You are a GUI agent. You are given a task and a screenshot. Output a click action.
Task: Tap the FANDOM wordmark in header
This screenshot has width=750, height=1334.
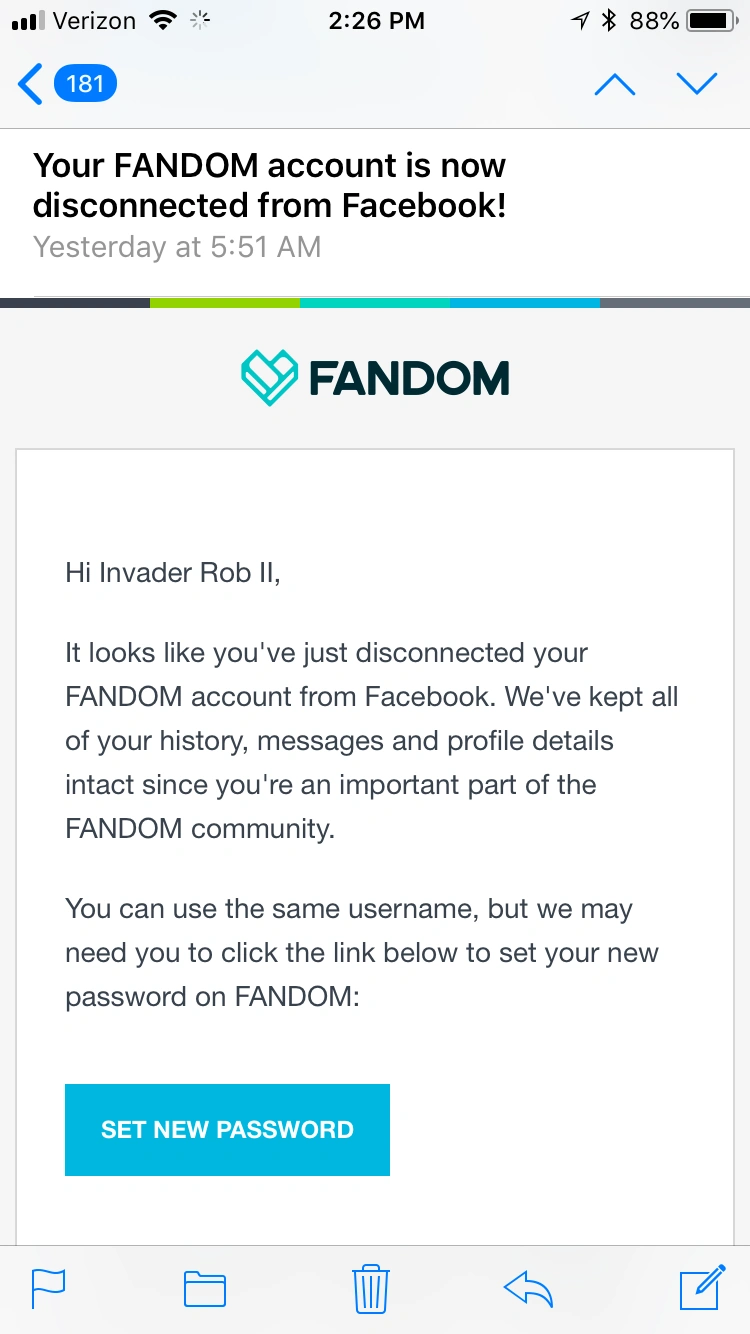[x=409, y=379]
